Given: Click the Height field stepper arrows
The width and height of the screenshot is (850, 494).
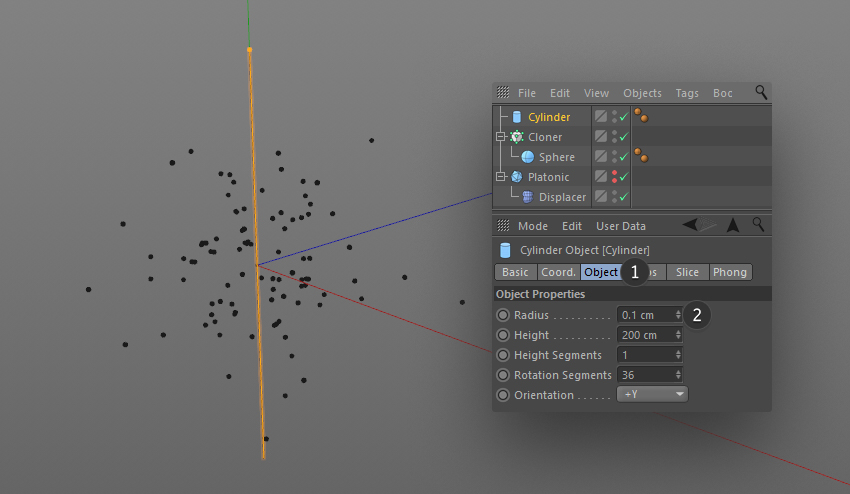Looking at the screenshot, I should pyautogui.click(x=678, y=335).
